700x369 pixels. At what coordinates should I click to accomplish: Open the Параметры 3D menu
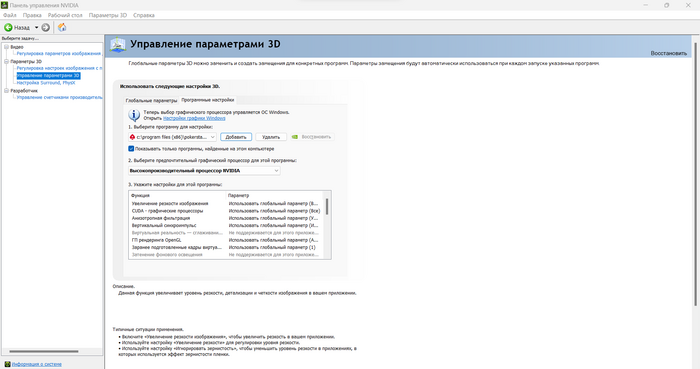pyautogui.click(x=108, y=15)
